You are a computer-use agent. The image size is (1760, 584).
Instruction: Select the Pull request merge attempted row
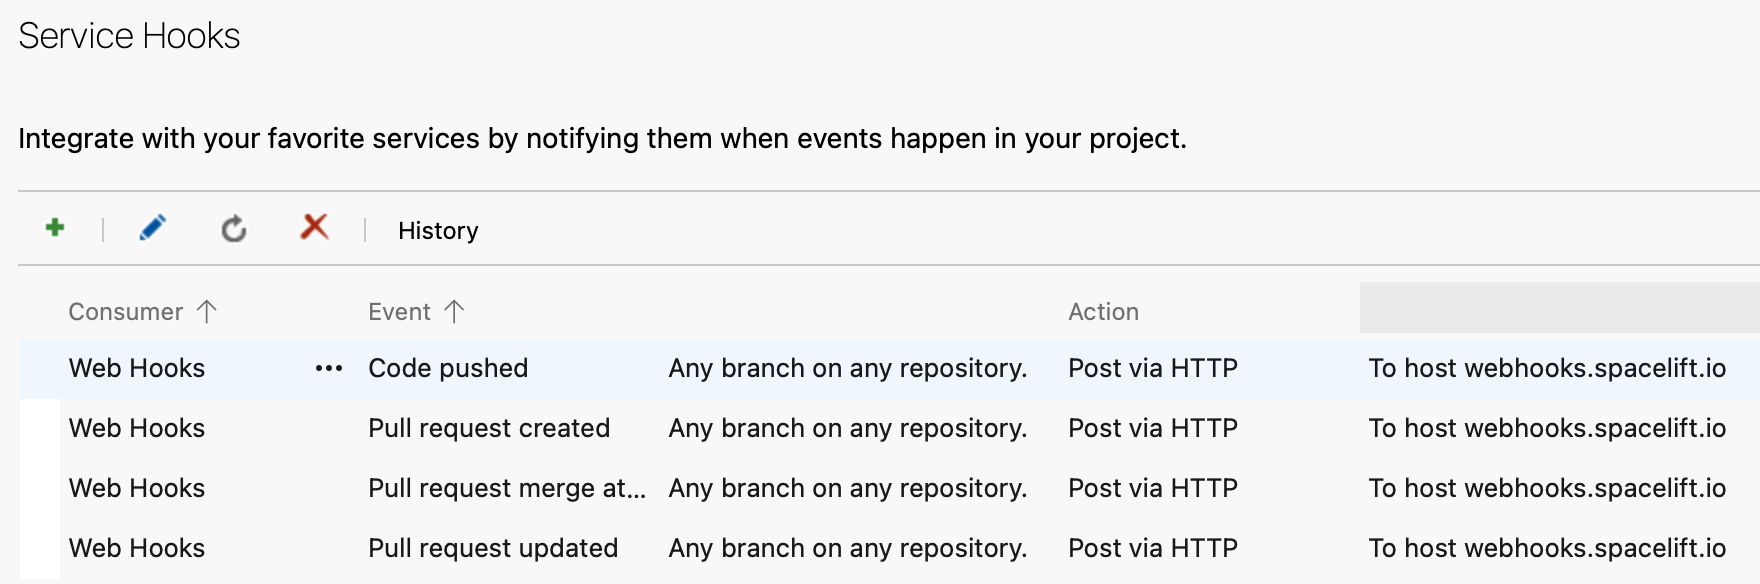tap(506, 489)
